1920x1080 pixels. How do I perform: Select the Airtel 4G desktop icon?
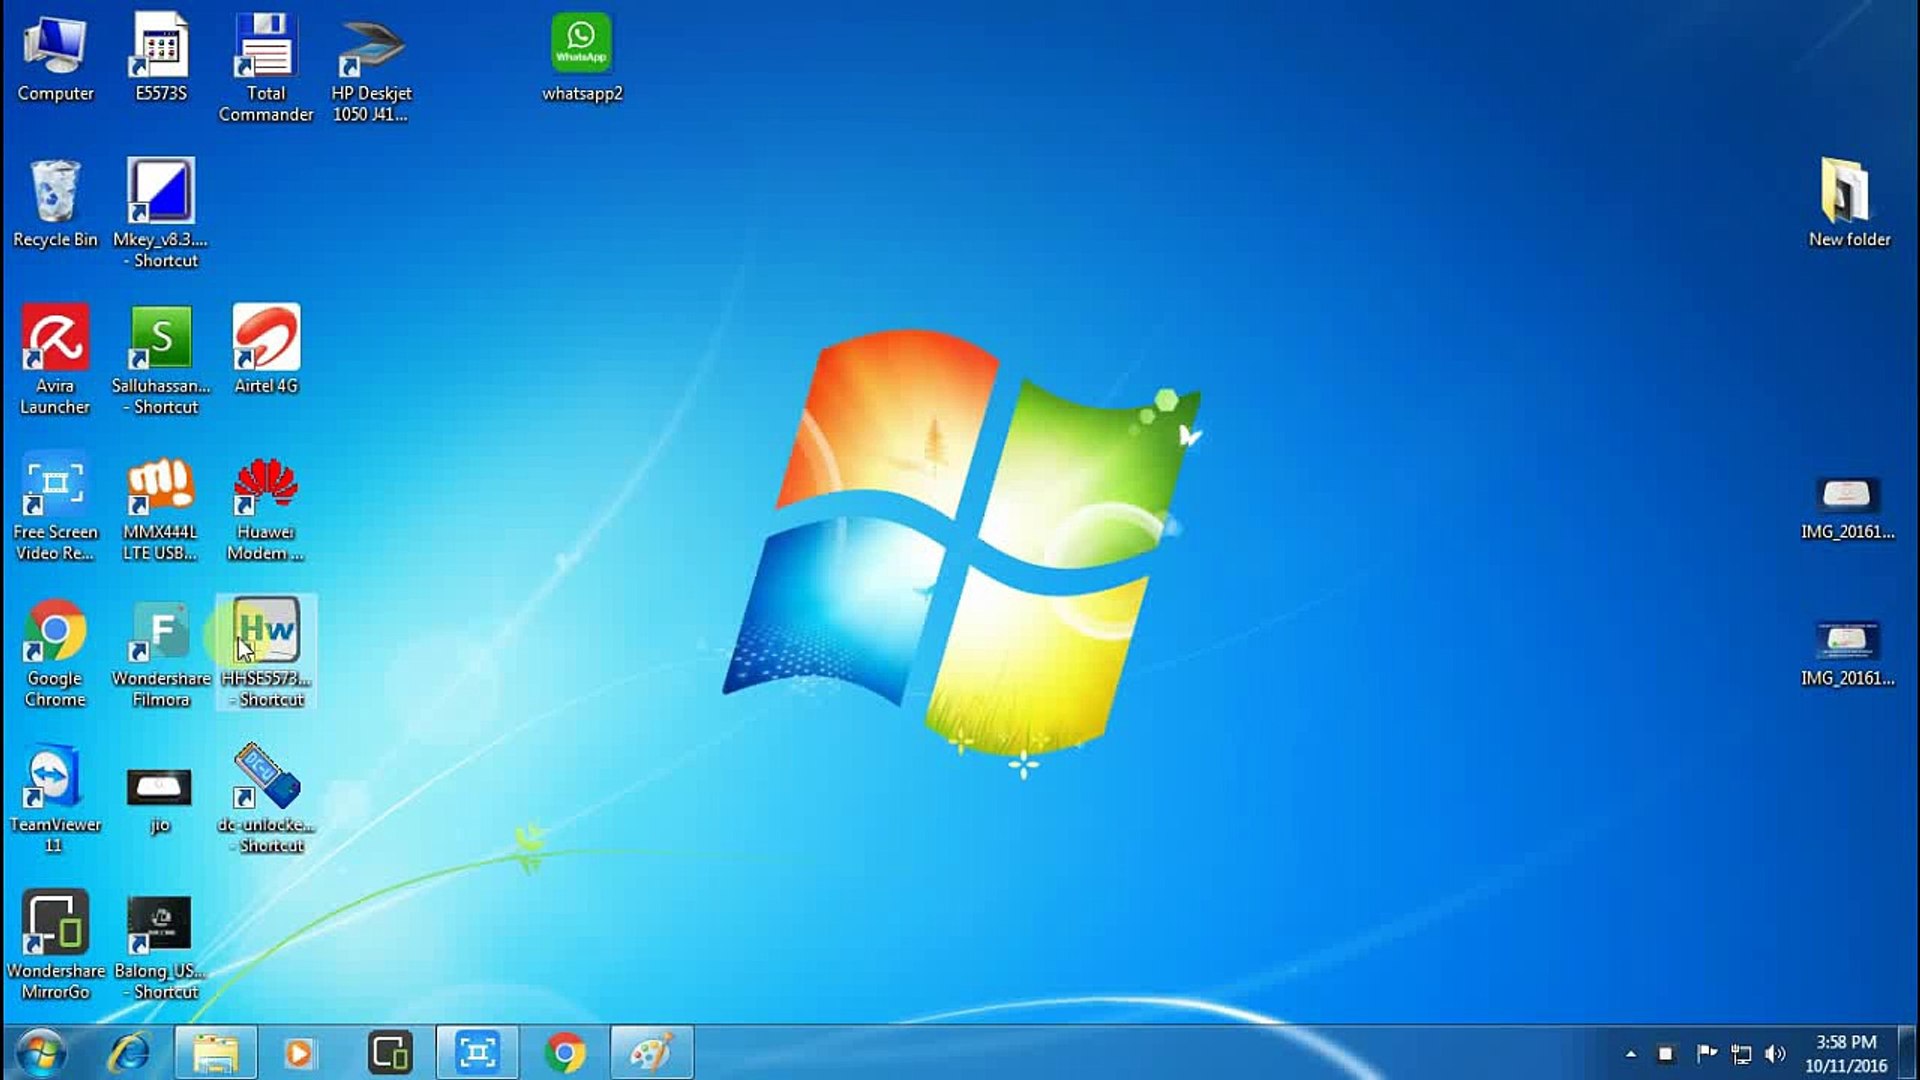[266, 340]
